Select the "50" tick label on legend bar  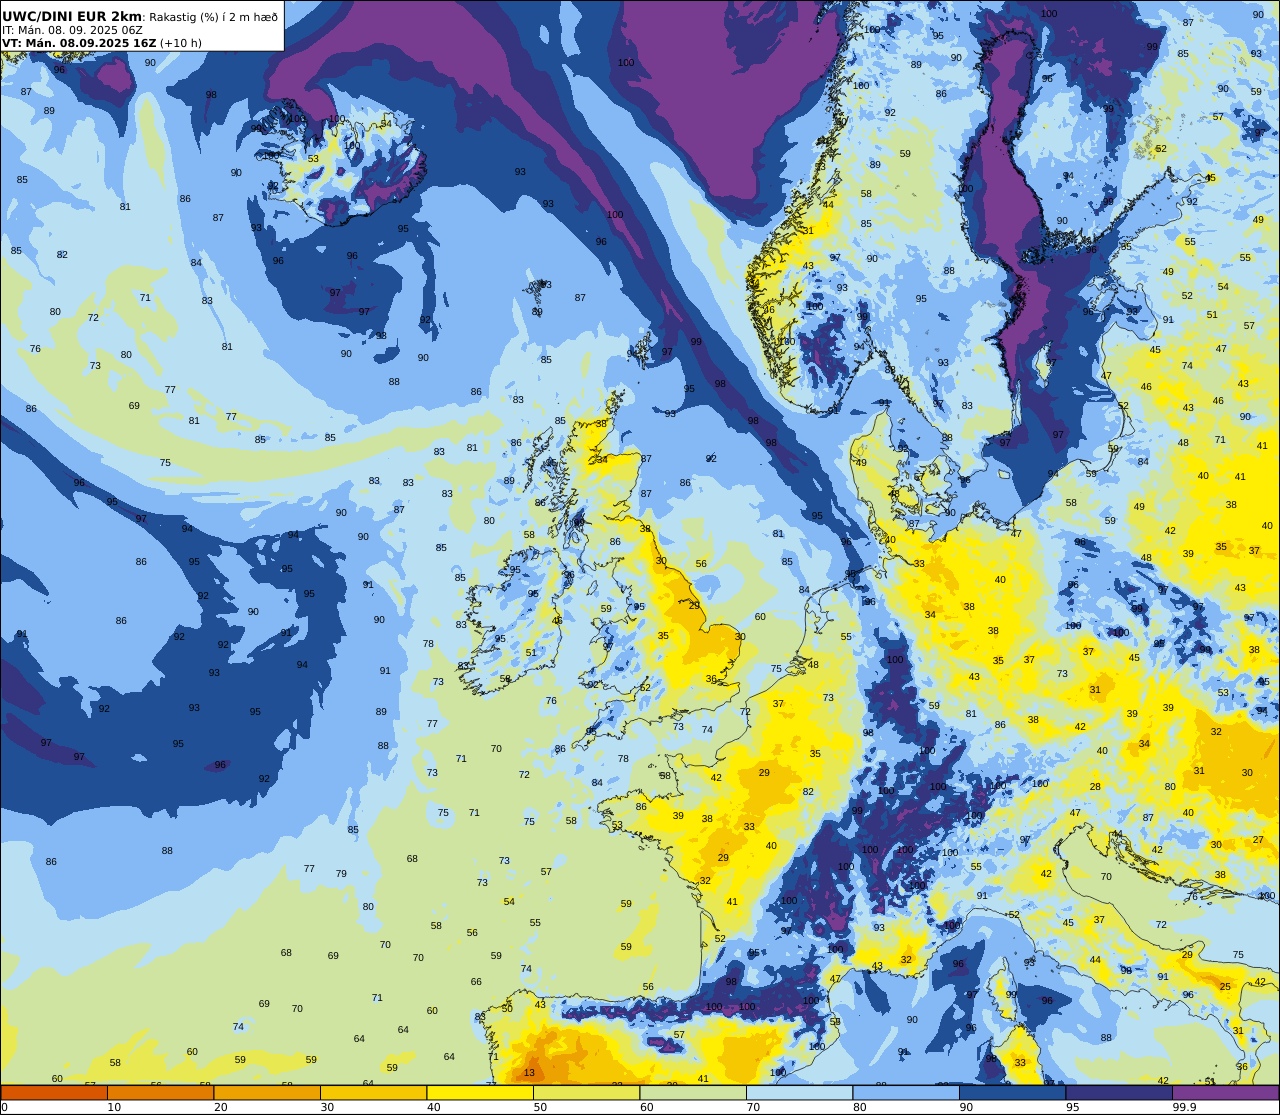(x=540, y=1107)
